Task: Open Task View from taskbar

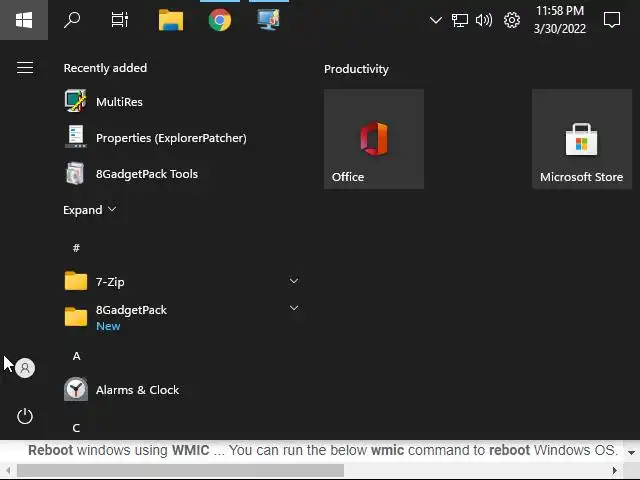Action: click(120, 20)
